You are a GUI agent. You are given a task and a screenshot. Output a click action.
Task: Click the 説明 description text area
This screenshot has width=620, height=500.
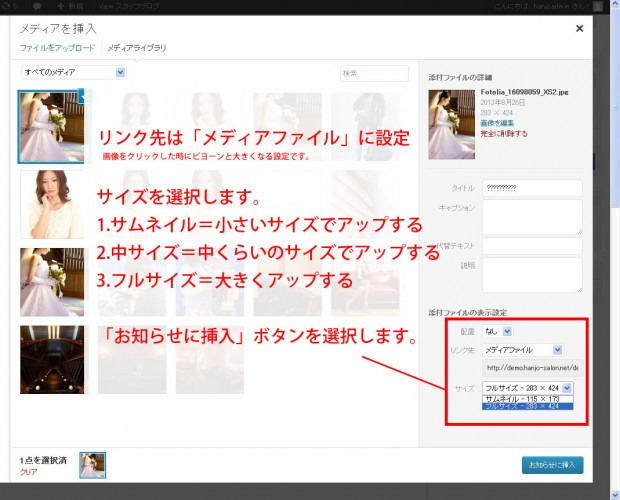(x=531, y=275)
